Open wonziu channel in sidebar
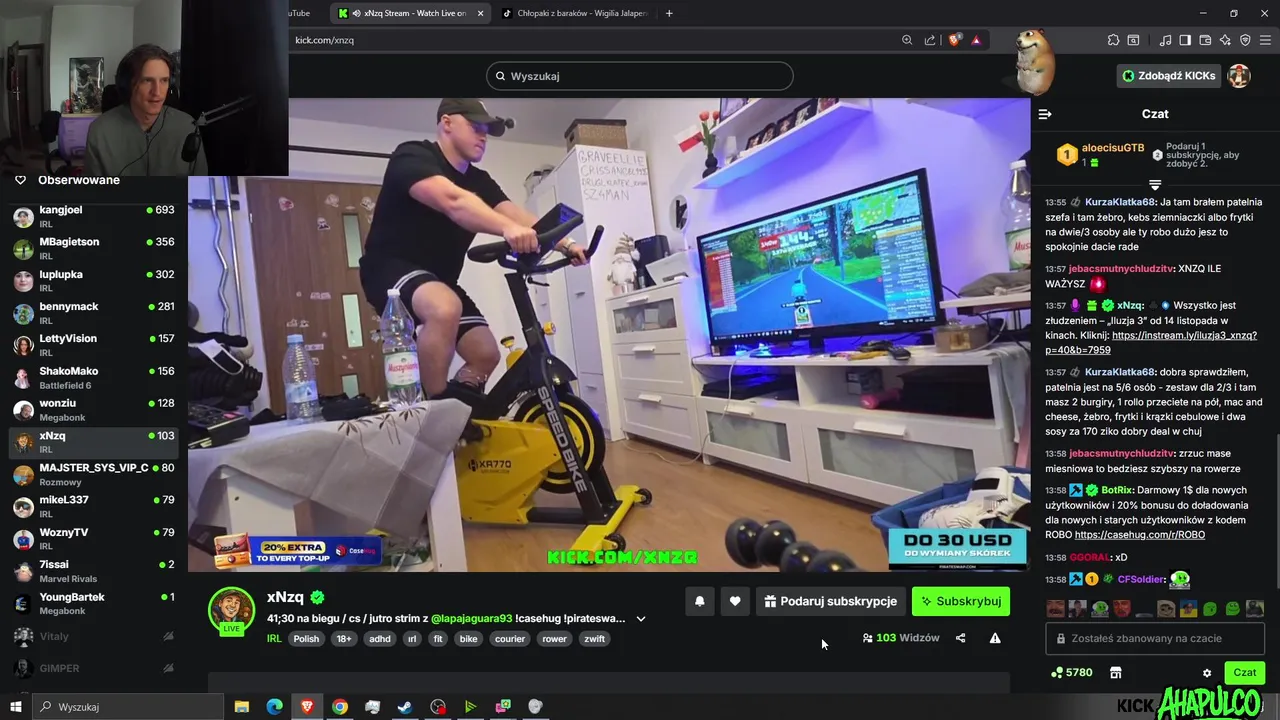The height and width of the screenshot is (720, 1280). click(94, 409)
